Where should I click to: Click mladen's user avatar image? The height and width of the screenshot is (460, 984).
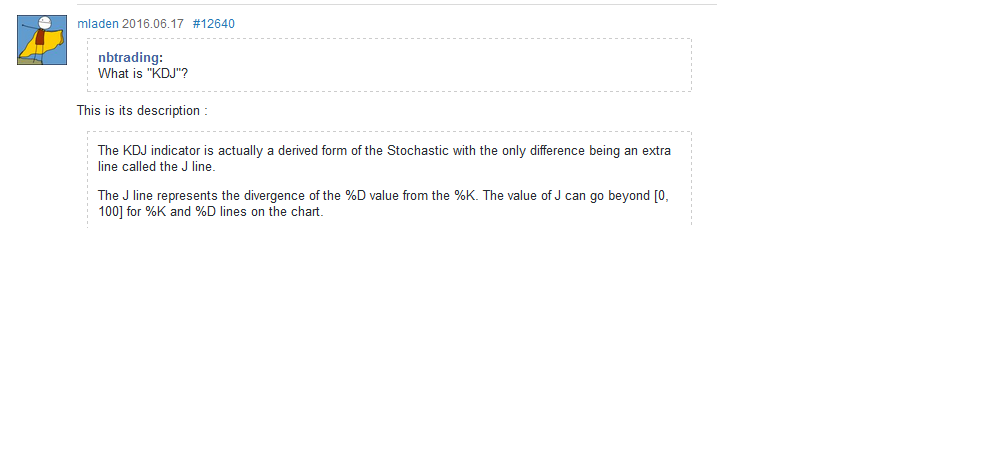(42, 41)
